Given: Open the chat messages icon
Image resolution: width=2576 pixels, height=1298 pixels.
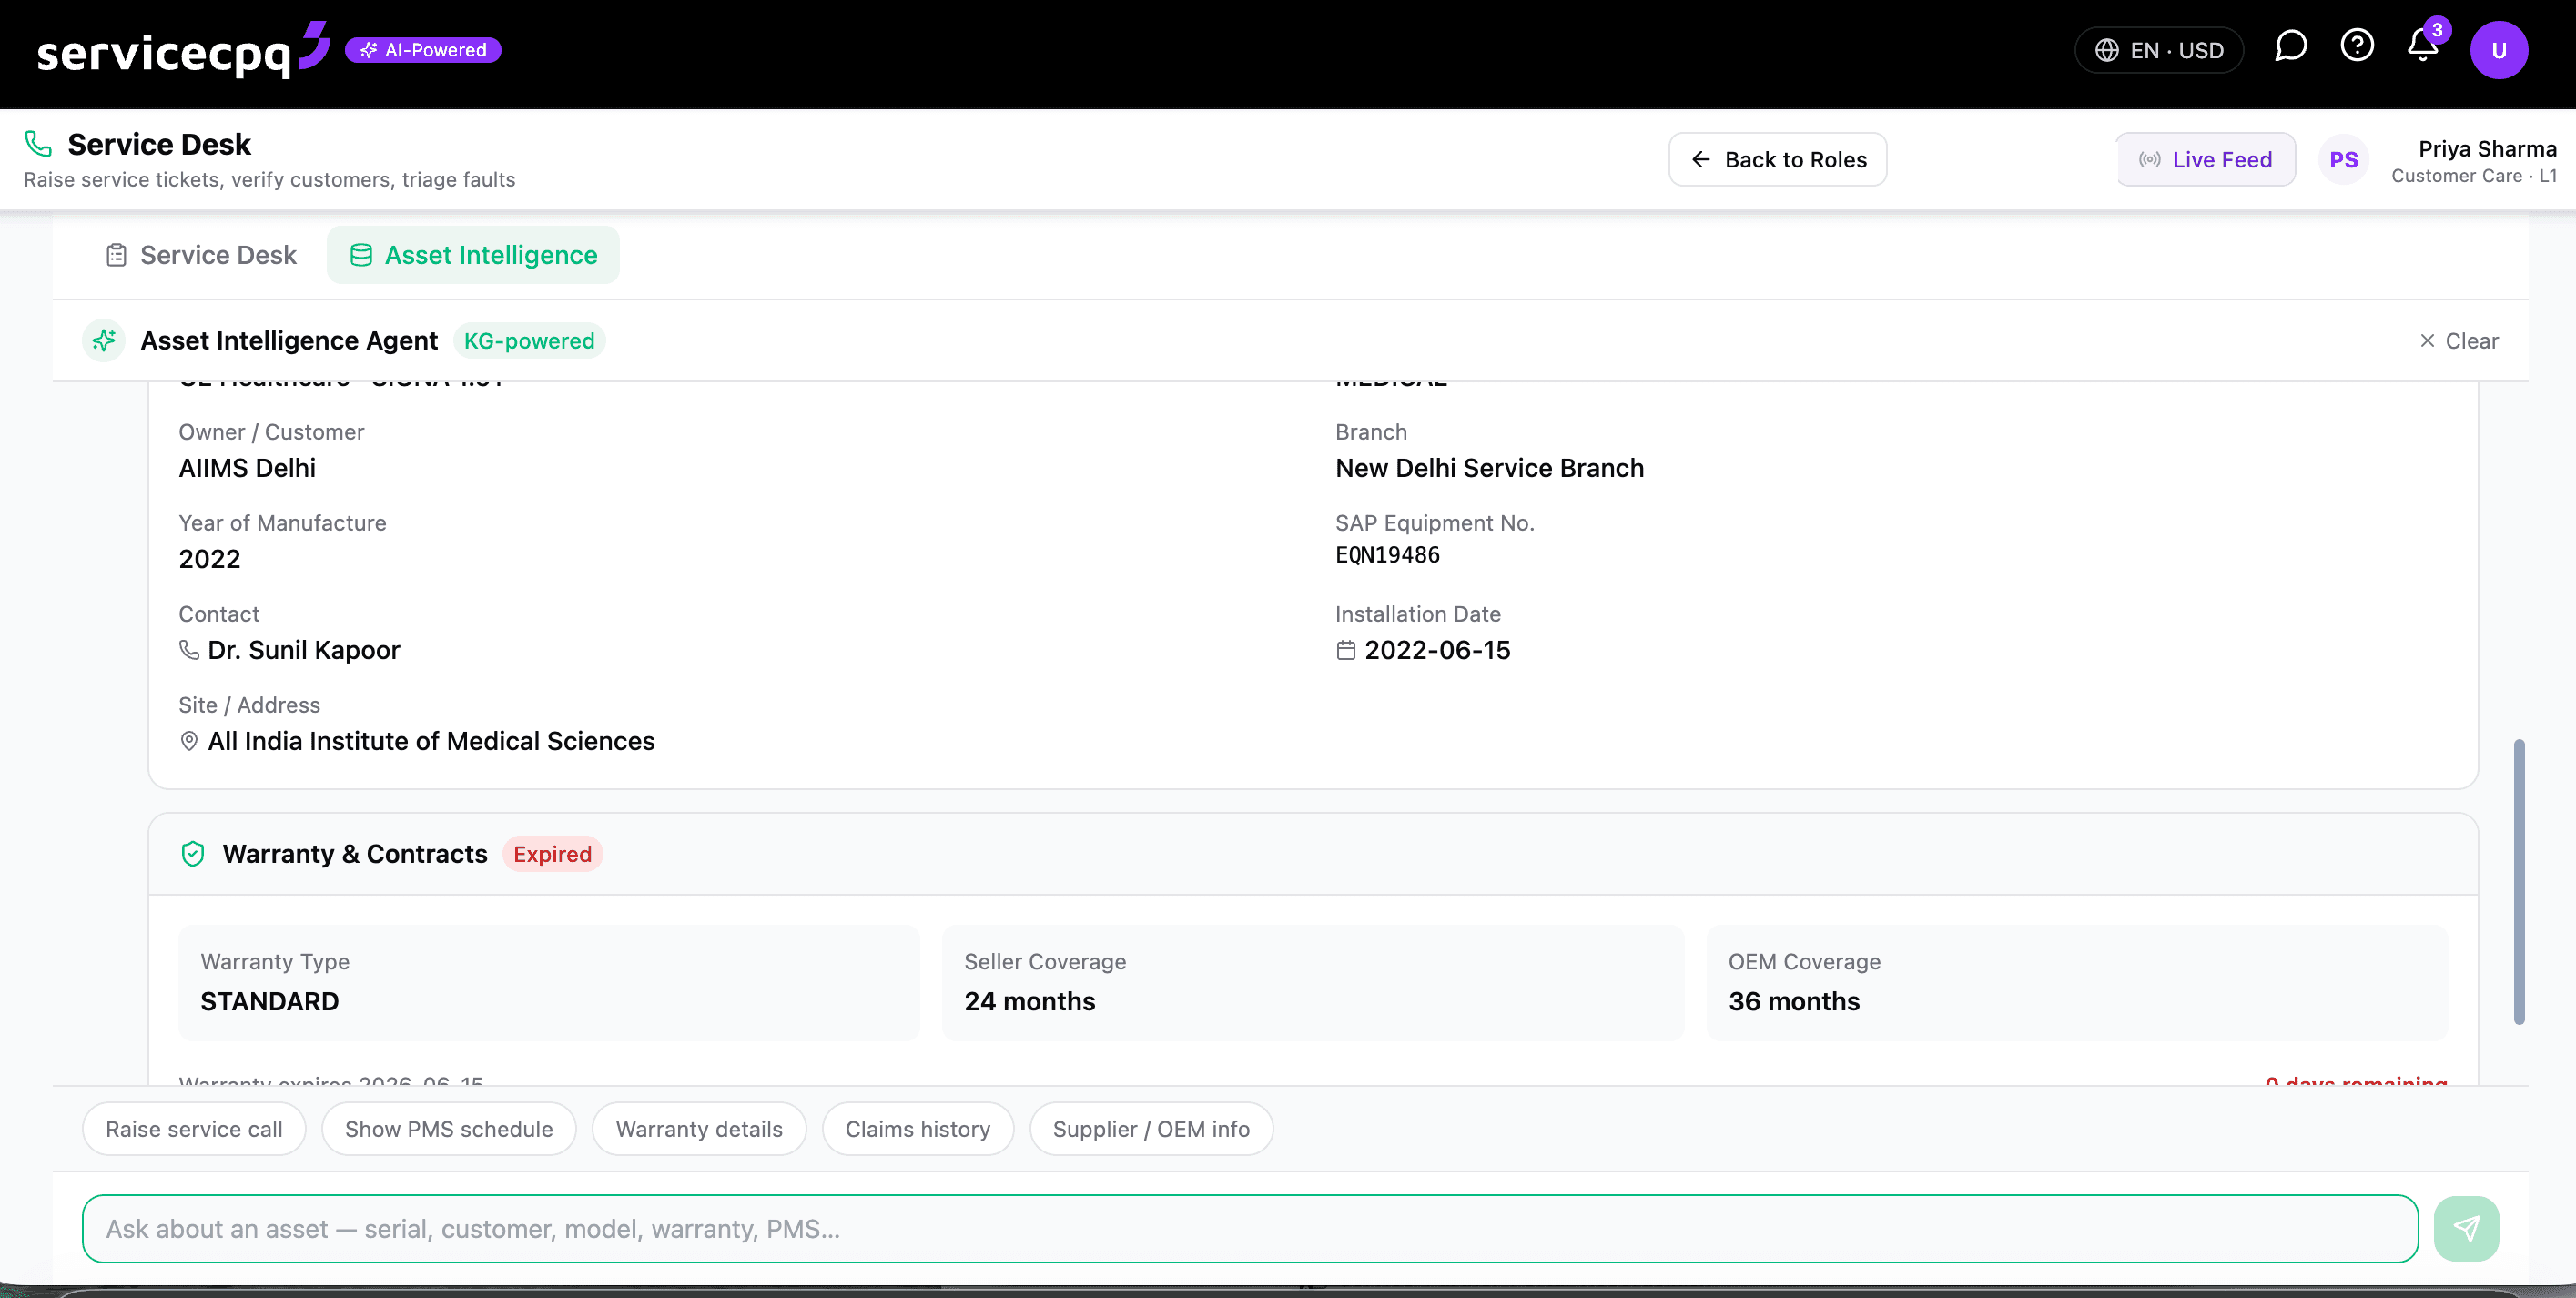Looking at the screenshot, I should click(x=2290, y=47).
